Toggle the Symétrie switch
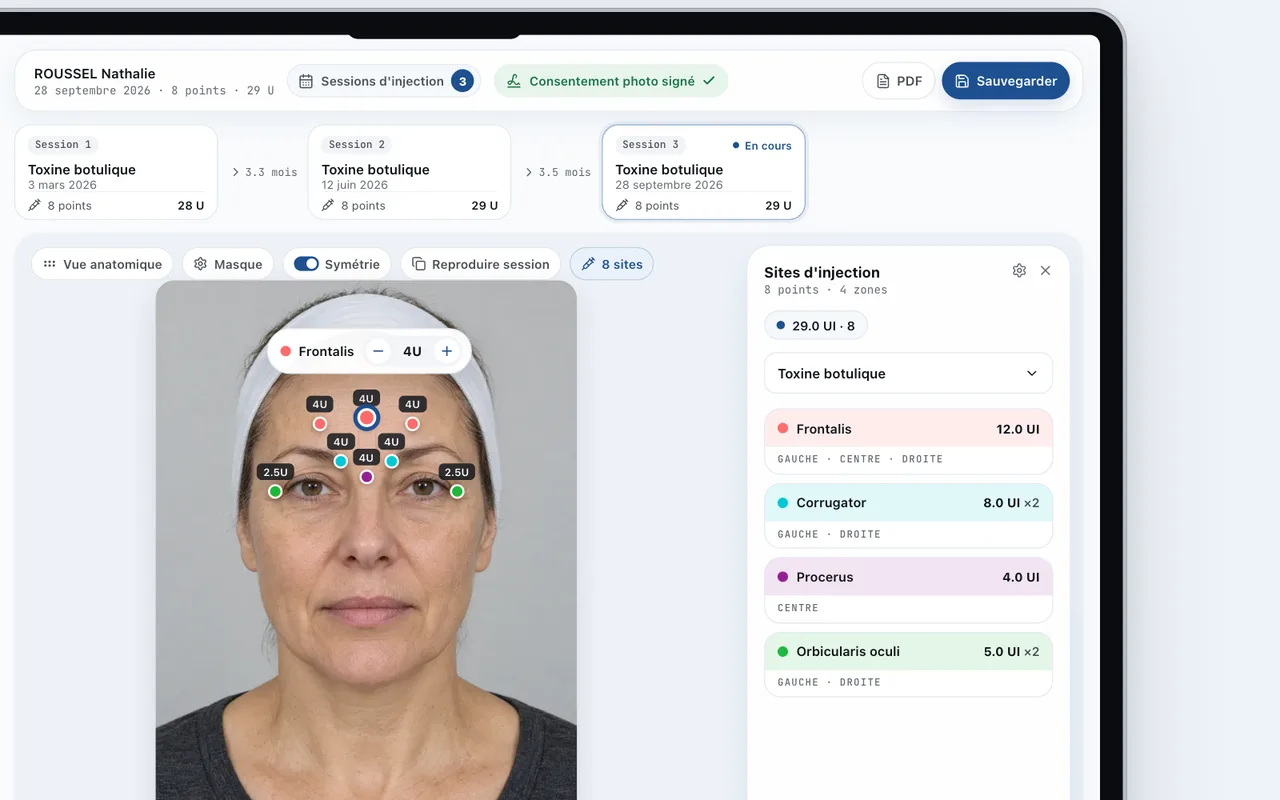Viewport: 1280px width, 800px height. [306, 264]
